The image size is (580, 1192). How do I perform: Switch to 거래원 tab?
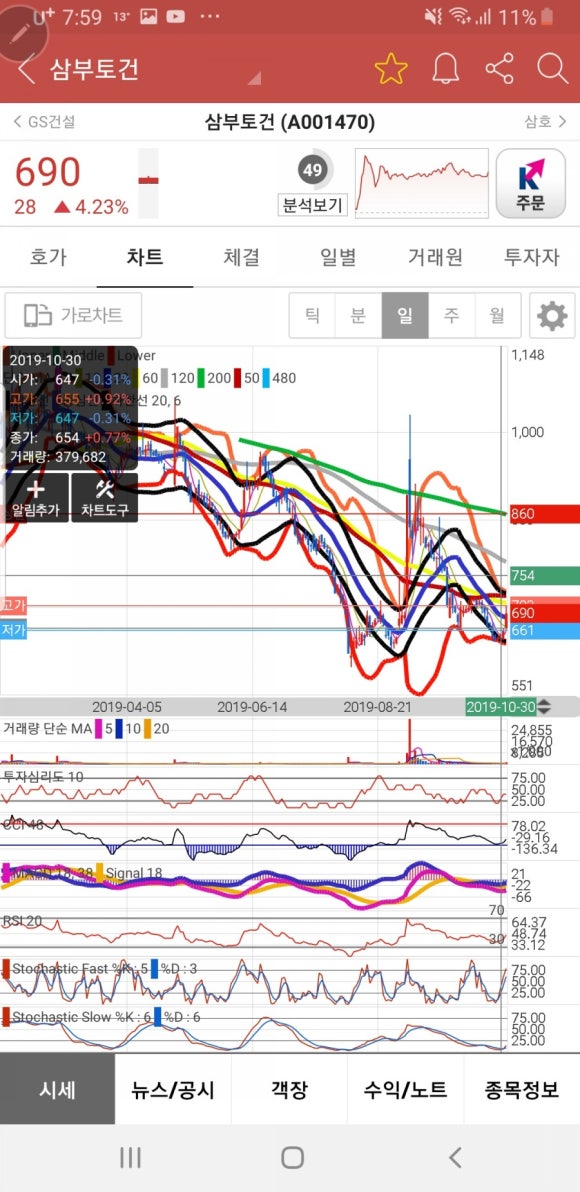pos(435,257)
